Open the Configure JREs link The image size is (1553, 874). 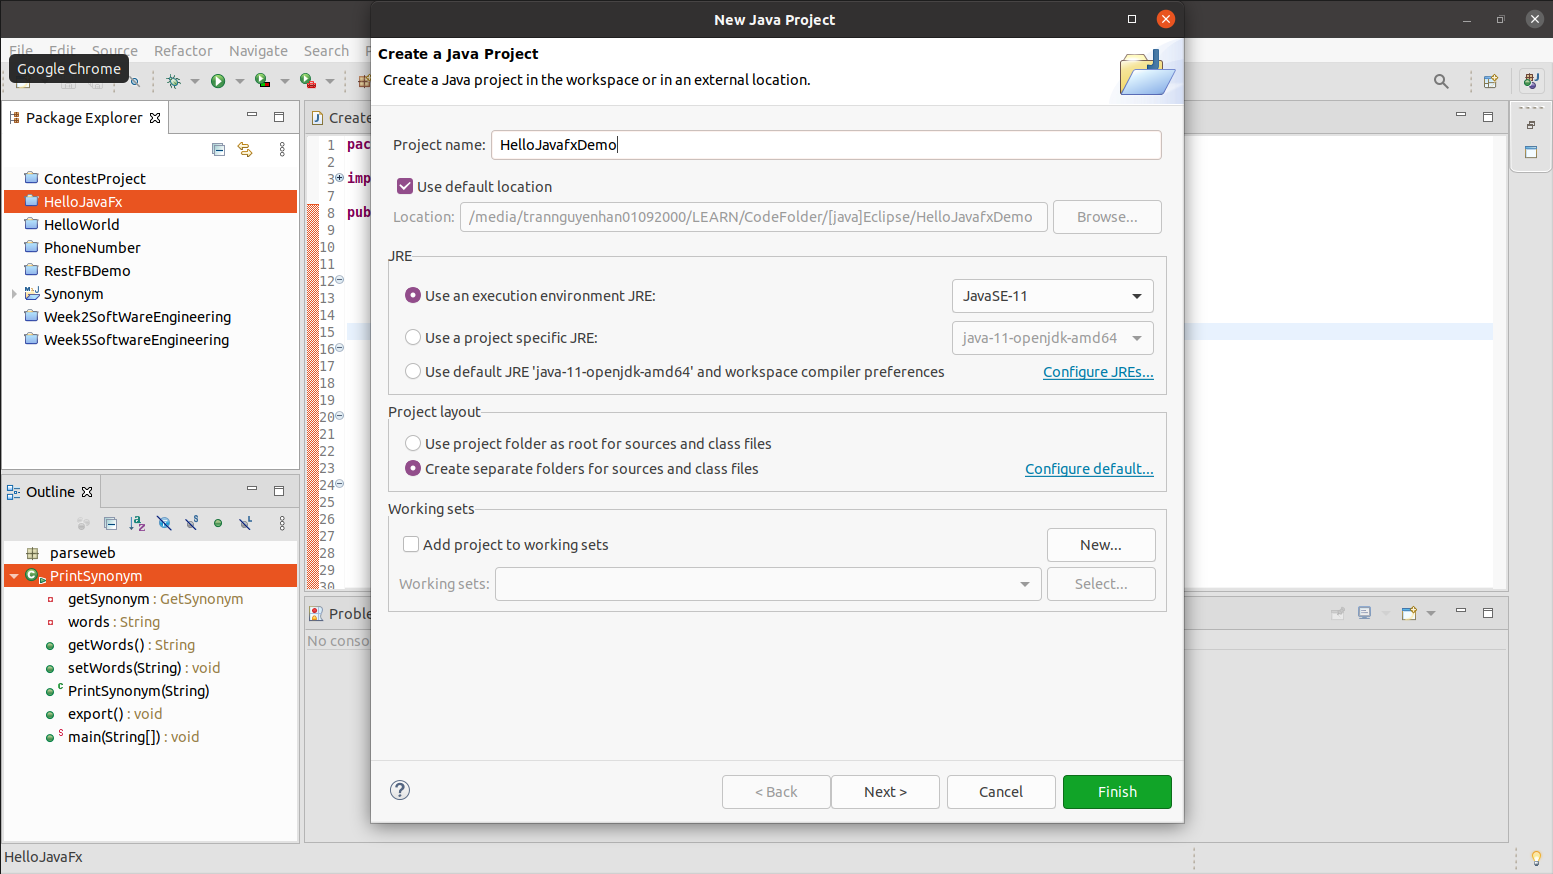[1098, 372]
